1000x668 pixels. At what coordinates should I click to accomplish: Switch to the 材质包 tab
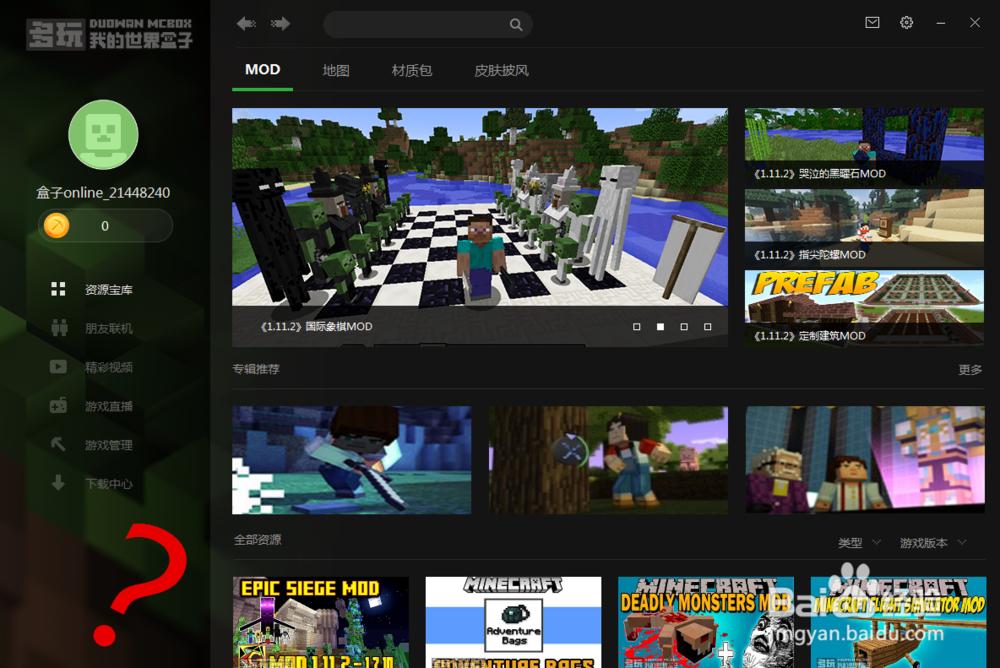412,71
